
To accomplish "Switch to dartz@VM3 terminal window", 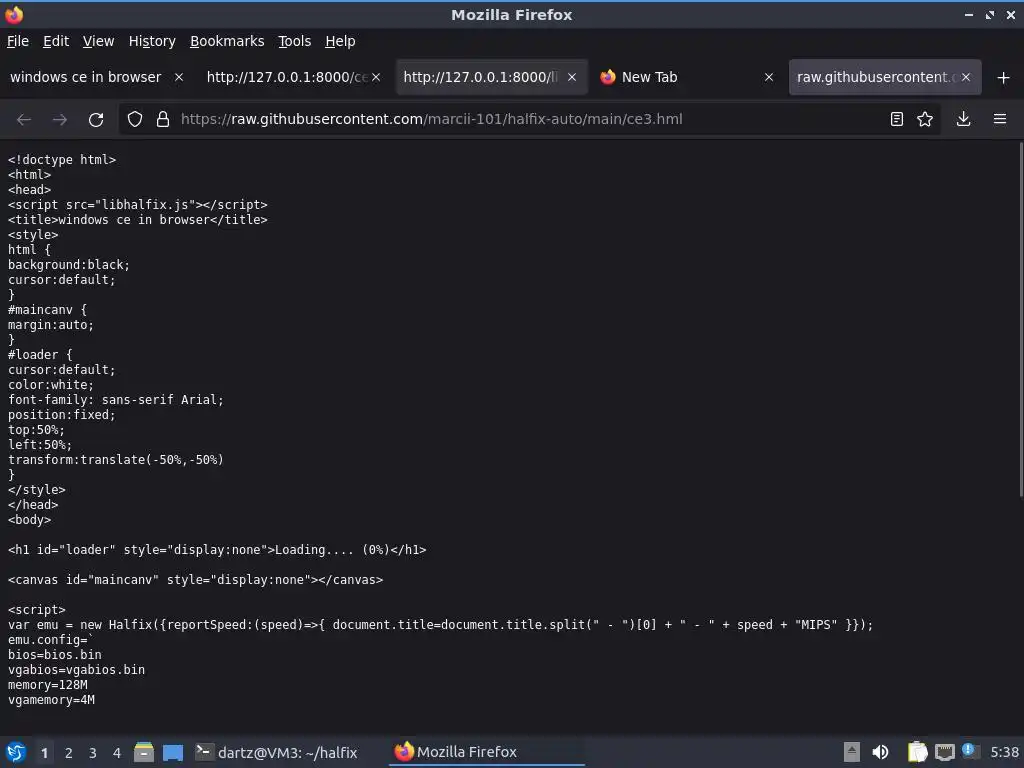I will (277, 752).
